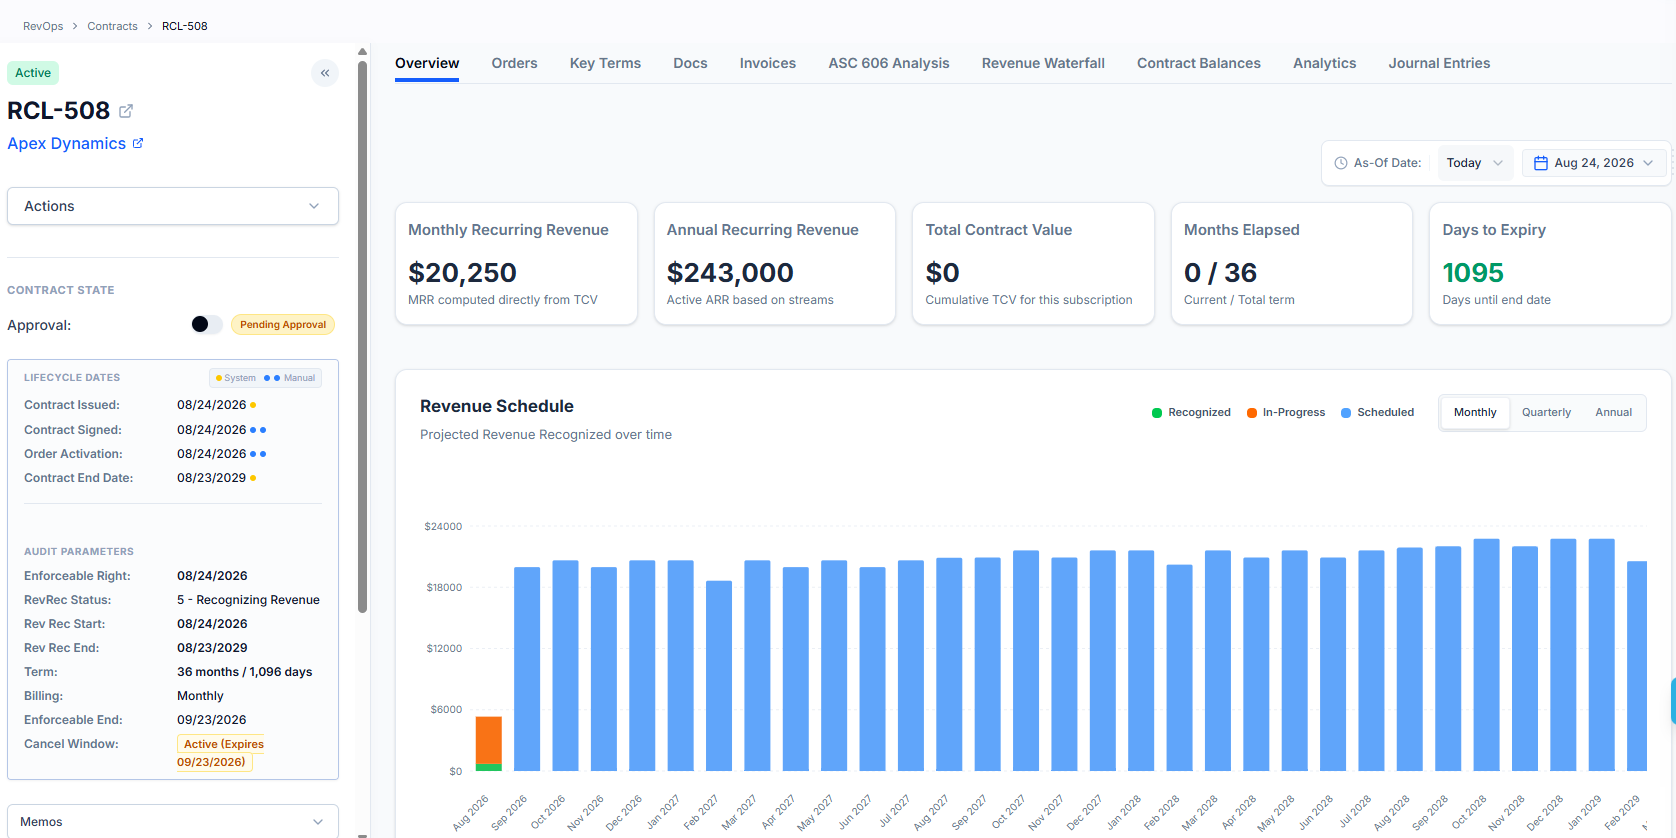Image resolution: width=1676 pixels, height=838 pixels.
Task: Click the Active status badge
Action: tap(33, 73)
